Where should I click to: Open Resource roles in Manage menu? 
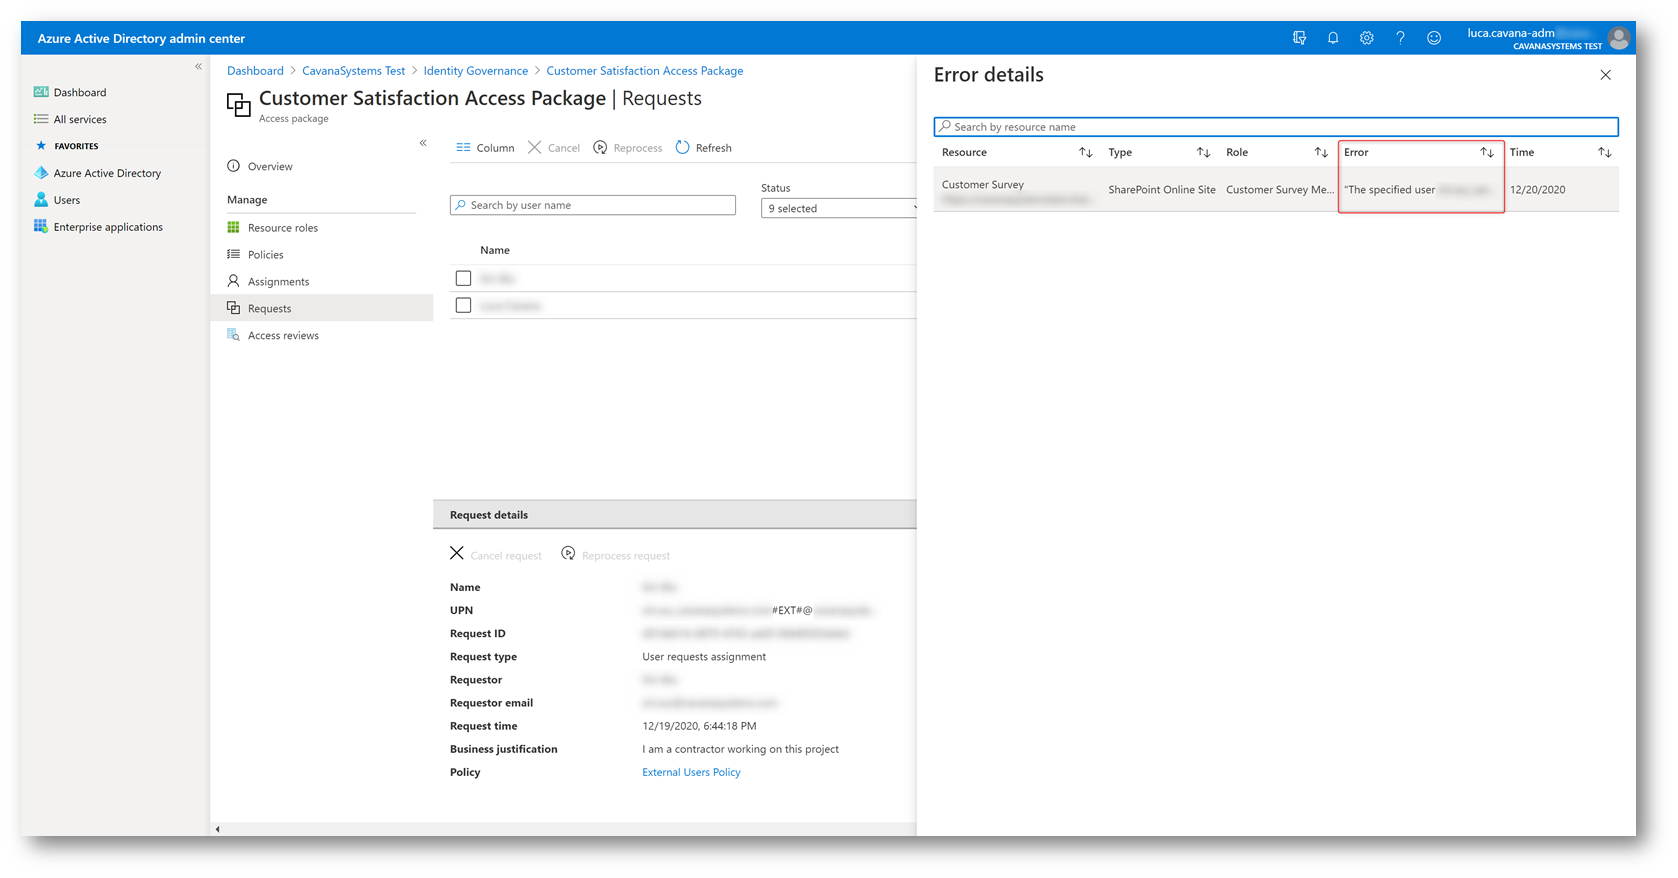pyautogui.click(x=282, y=228)
